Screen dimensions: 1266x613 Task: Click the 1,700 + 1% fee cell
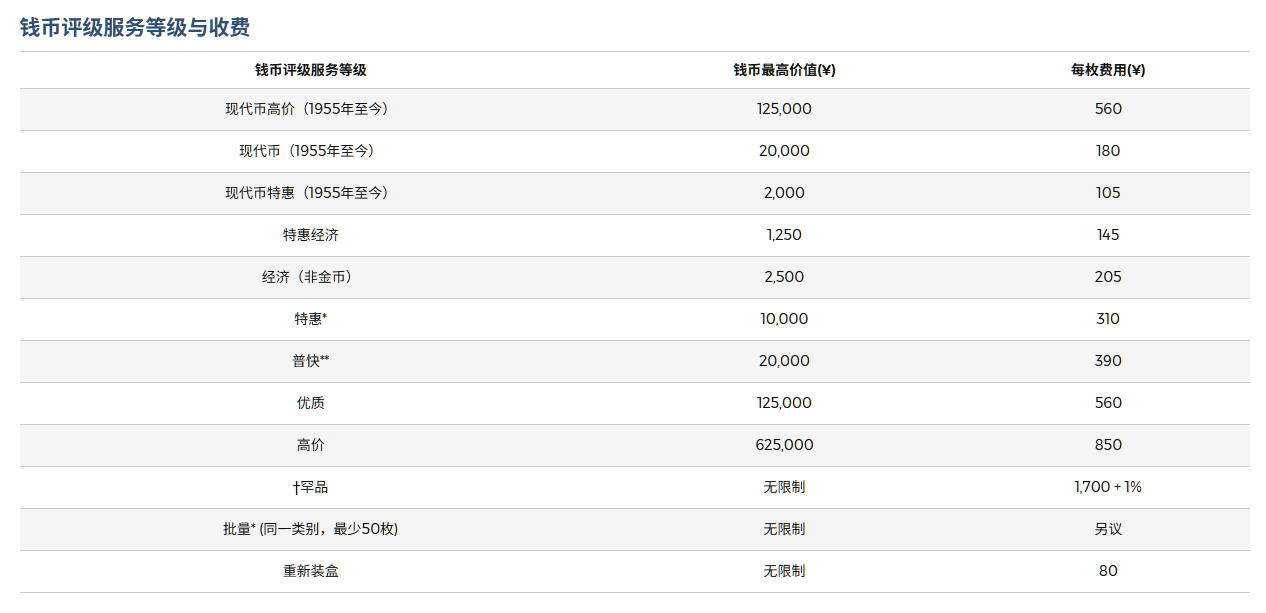click(1108, 487)
